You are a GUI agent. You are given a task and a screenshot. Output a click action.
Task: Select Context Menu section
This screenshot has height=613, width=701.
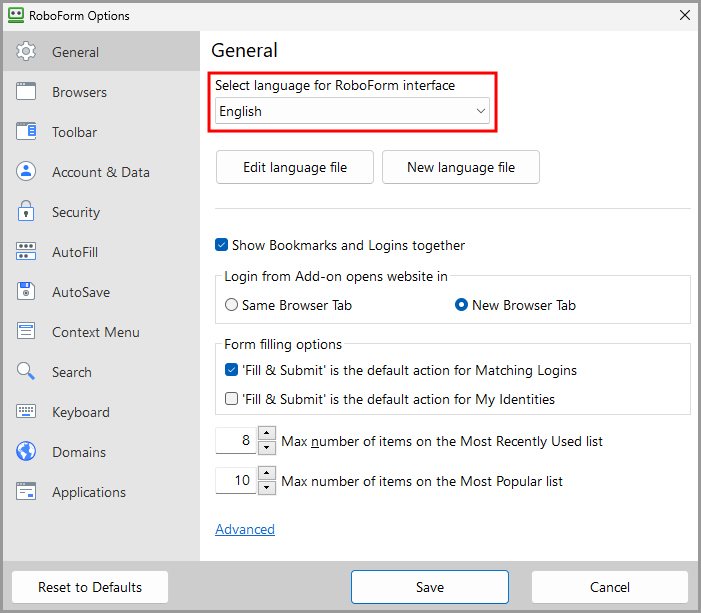point(101,332)
